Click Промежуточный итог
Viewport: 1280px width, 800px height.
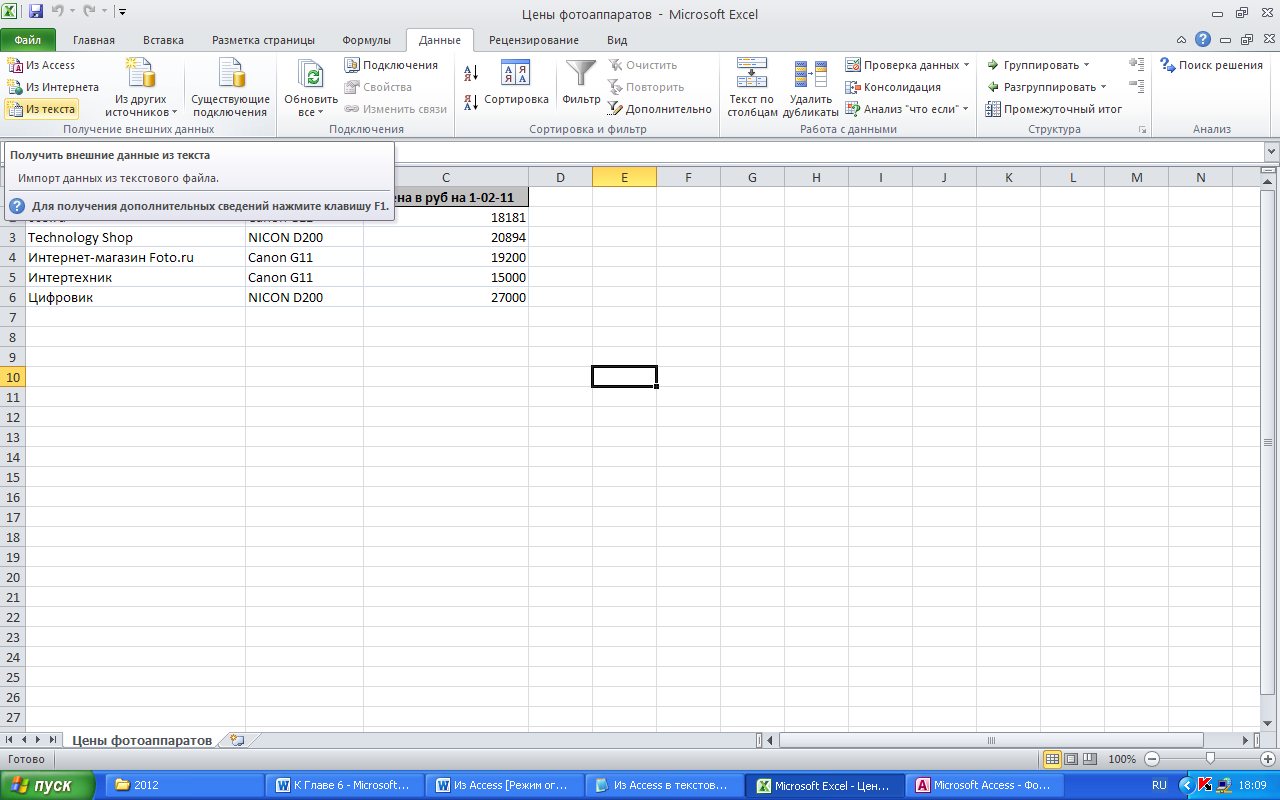pyautogui.click(x=1053, y=109)
